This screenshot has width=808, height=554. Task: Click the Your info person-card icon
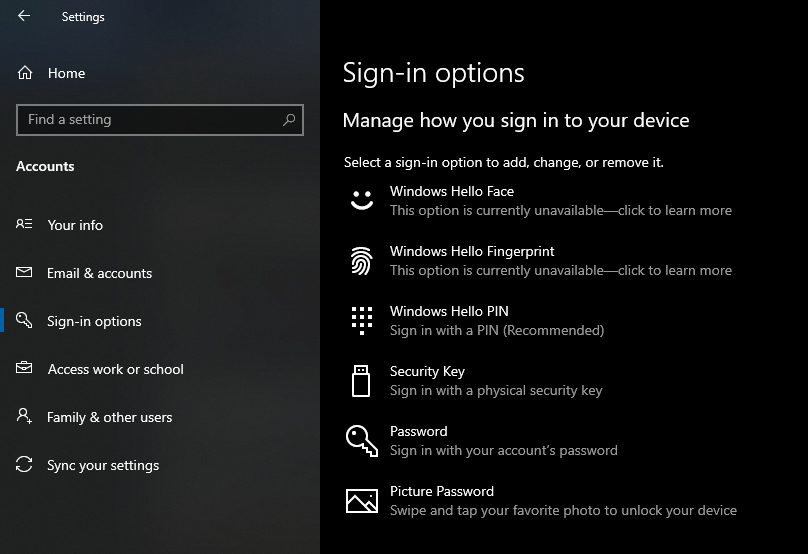pos(24,224)
